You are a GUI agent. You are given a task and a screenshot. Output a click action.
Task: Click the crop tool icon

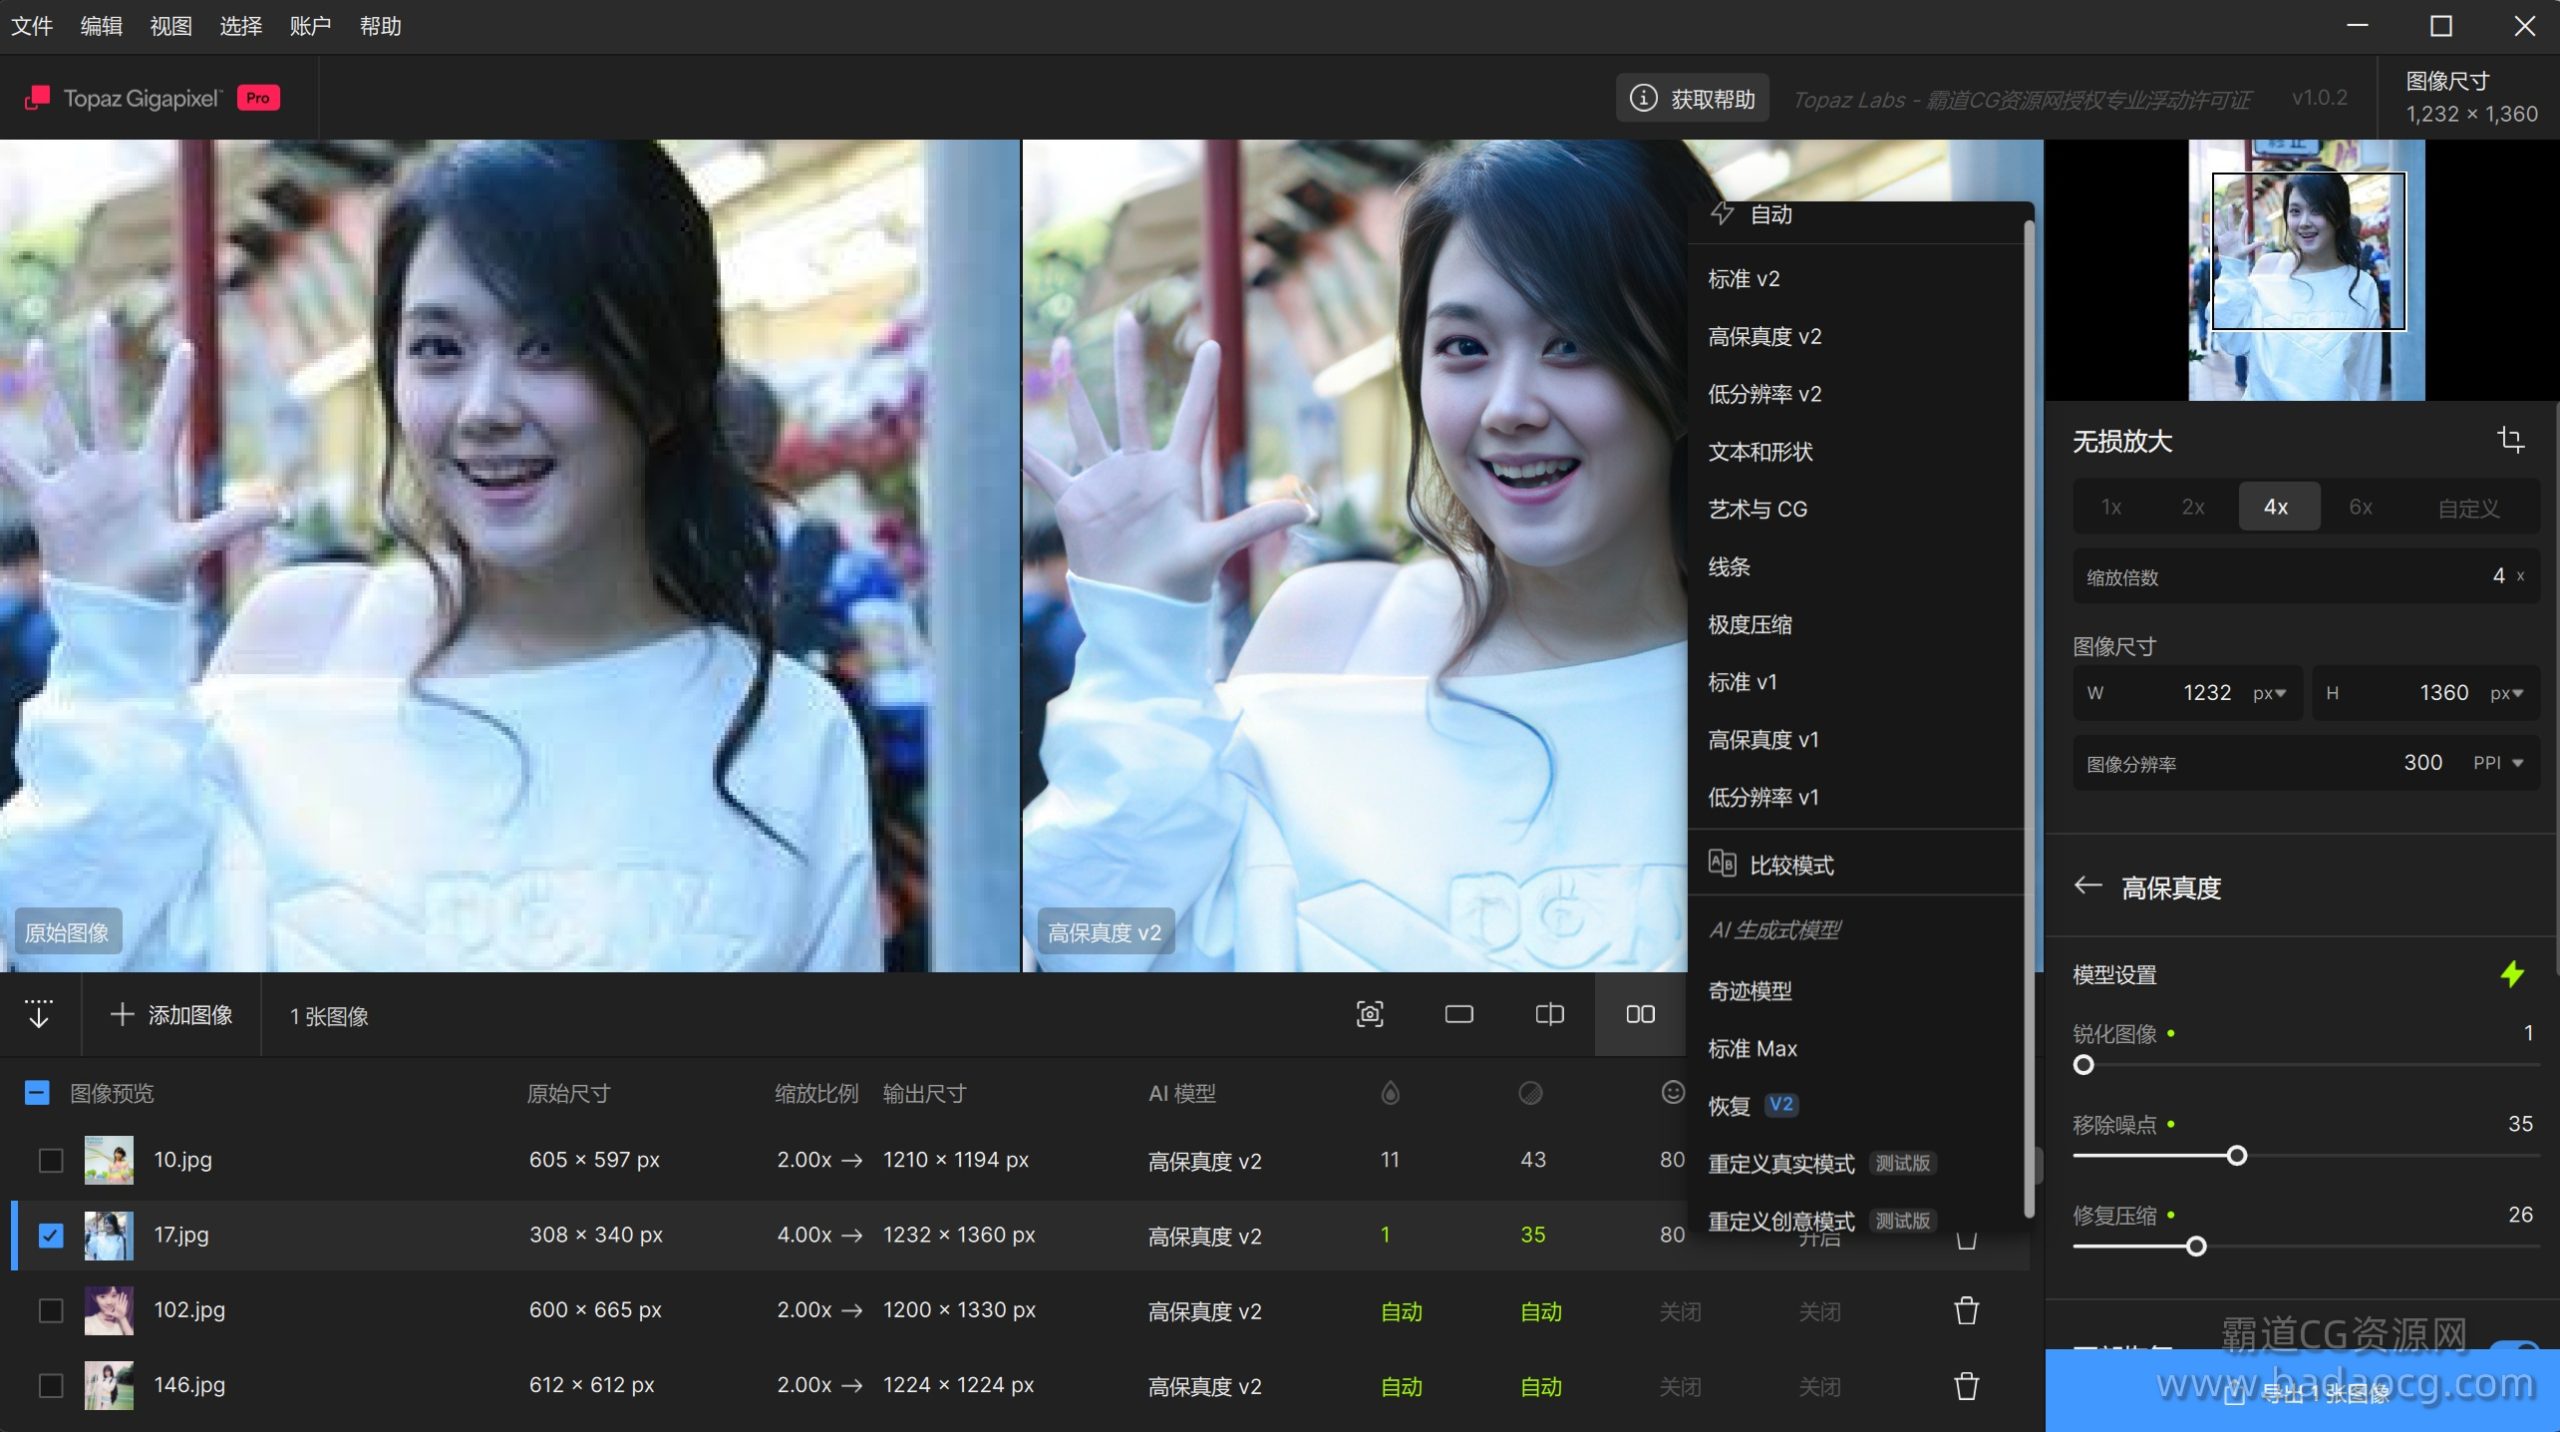(2510, 439)
